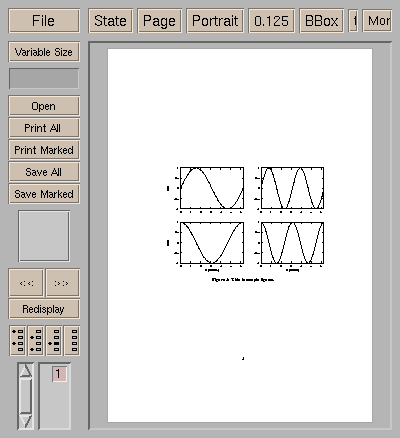This screenshot has width=400, height=438.
Task: Click the panner box above the page arrows
Action: (44, 236)
